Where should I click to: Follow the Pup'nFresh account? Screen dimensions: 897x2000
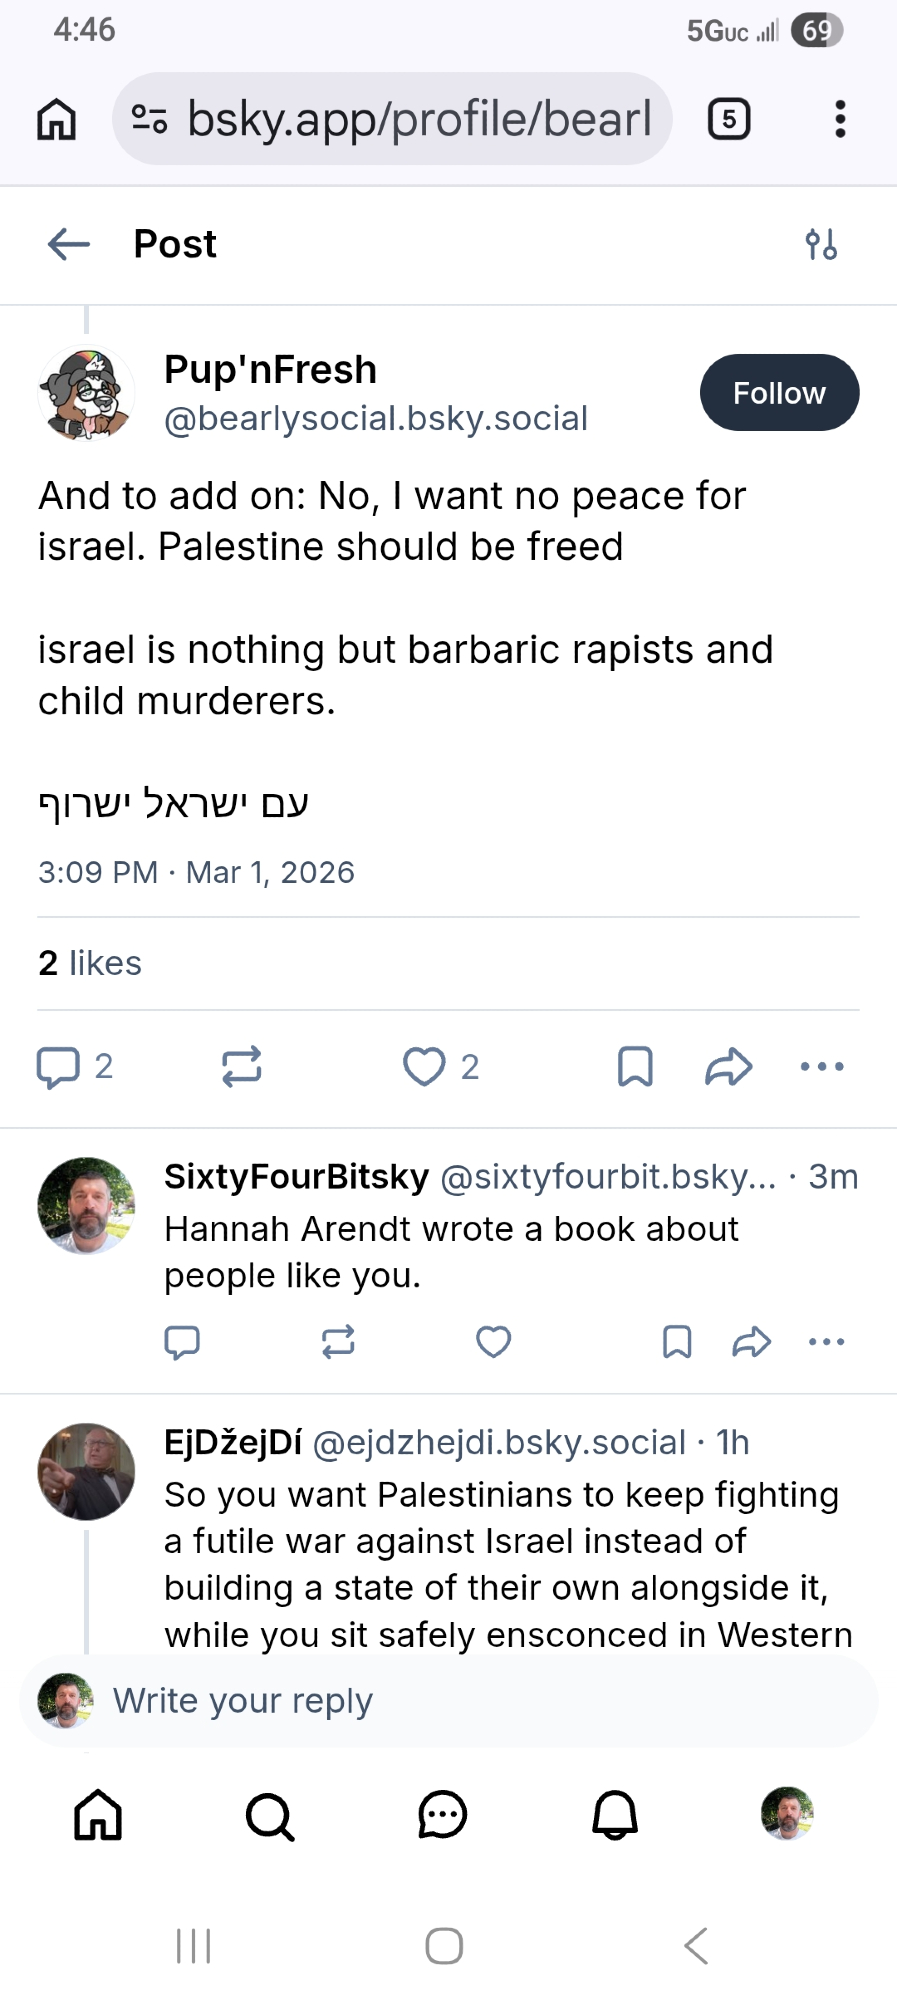click(x=779, y=393)
